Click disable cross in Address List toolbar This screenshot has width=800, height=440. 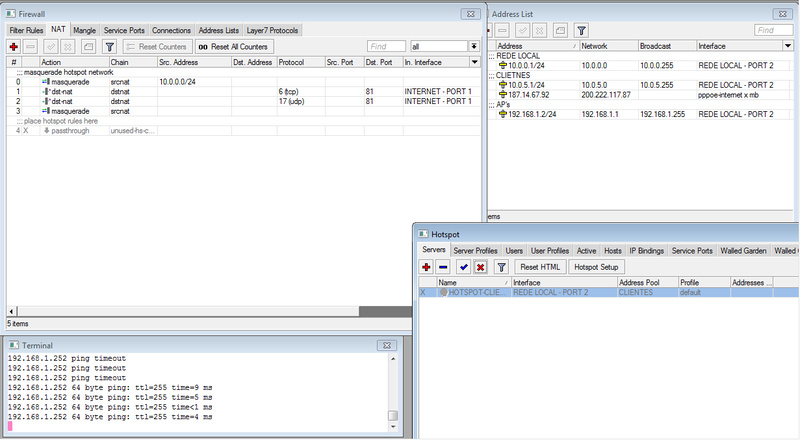coord(539,31)
